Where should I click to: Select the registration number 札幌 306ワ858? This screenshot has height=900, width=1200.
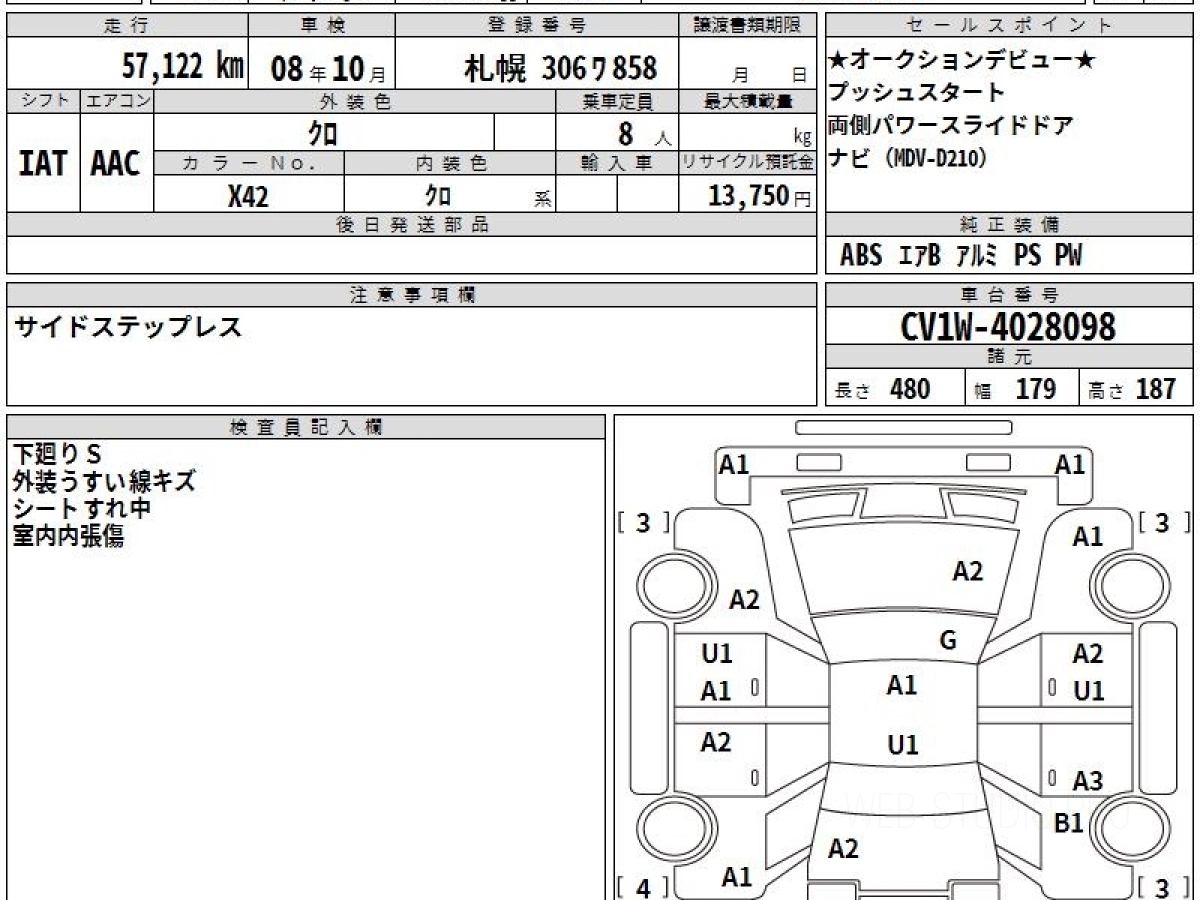(560, 68)
